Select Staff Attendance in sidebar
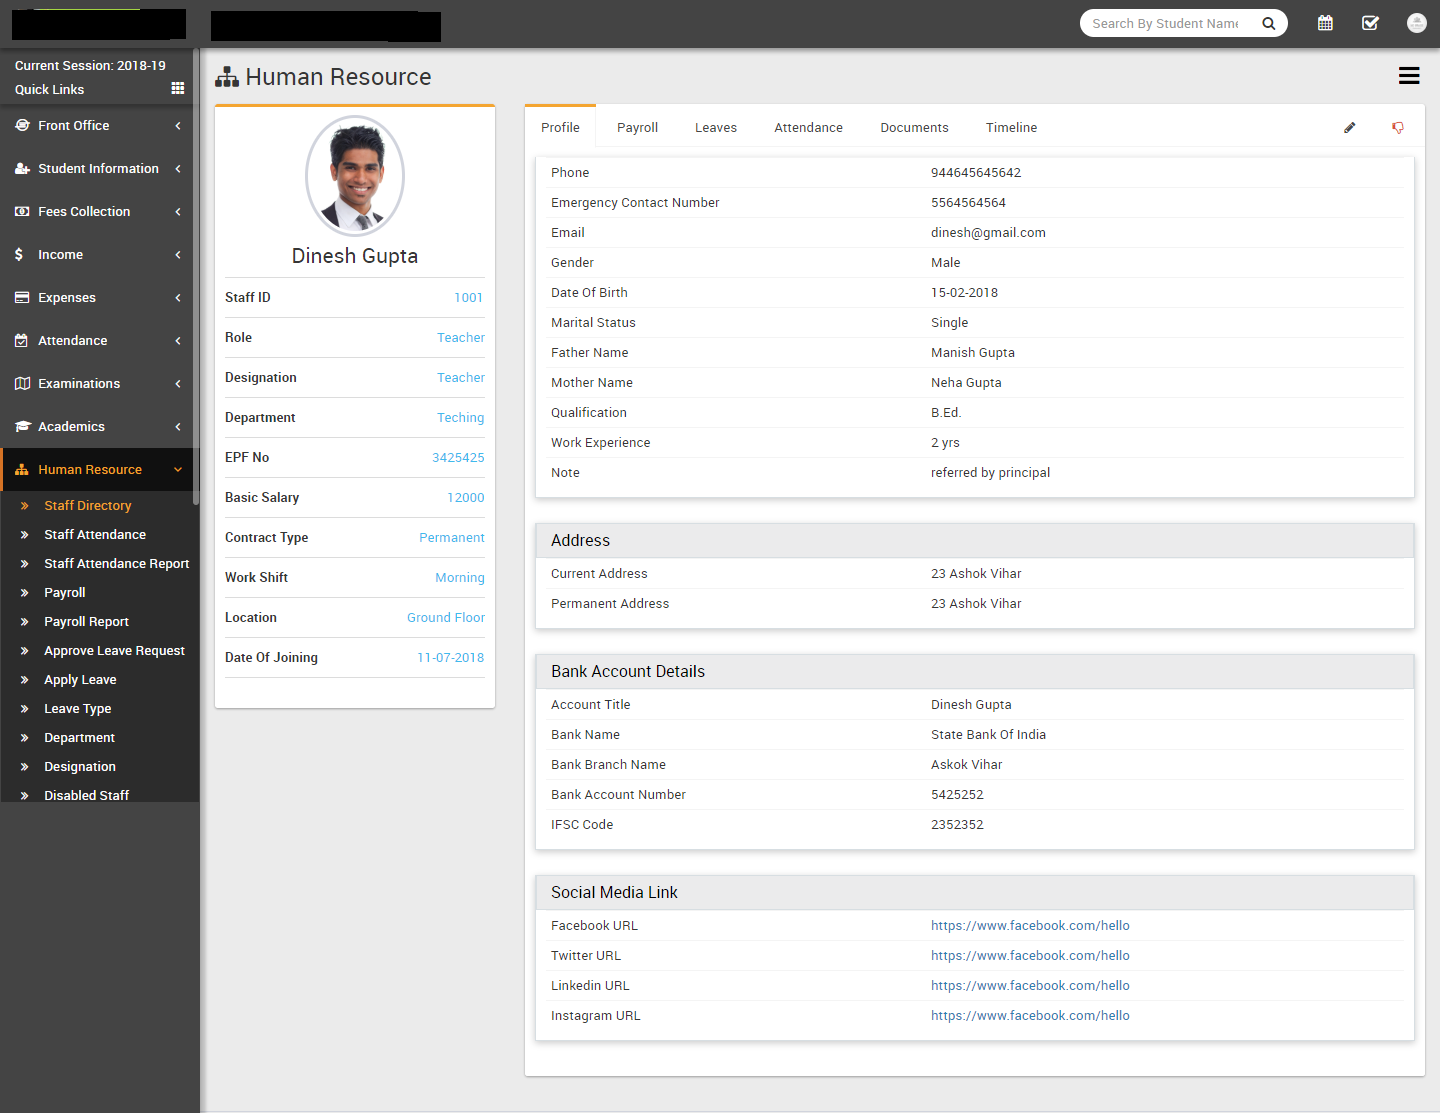1440x1113 pixels. tap(95, 535)
